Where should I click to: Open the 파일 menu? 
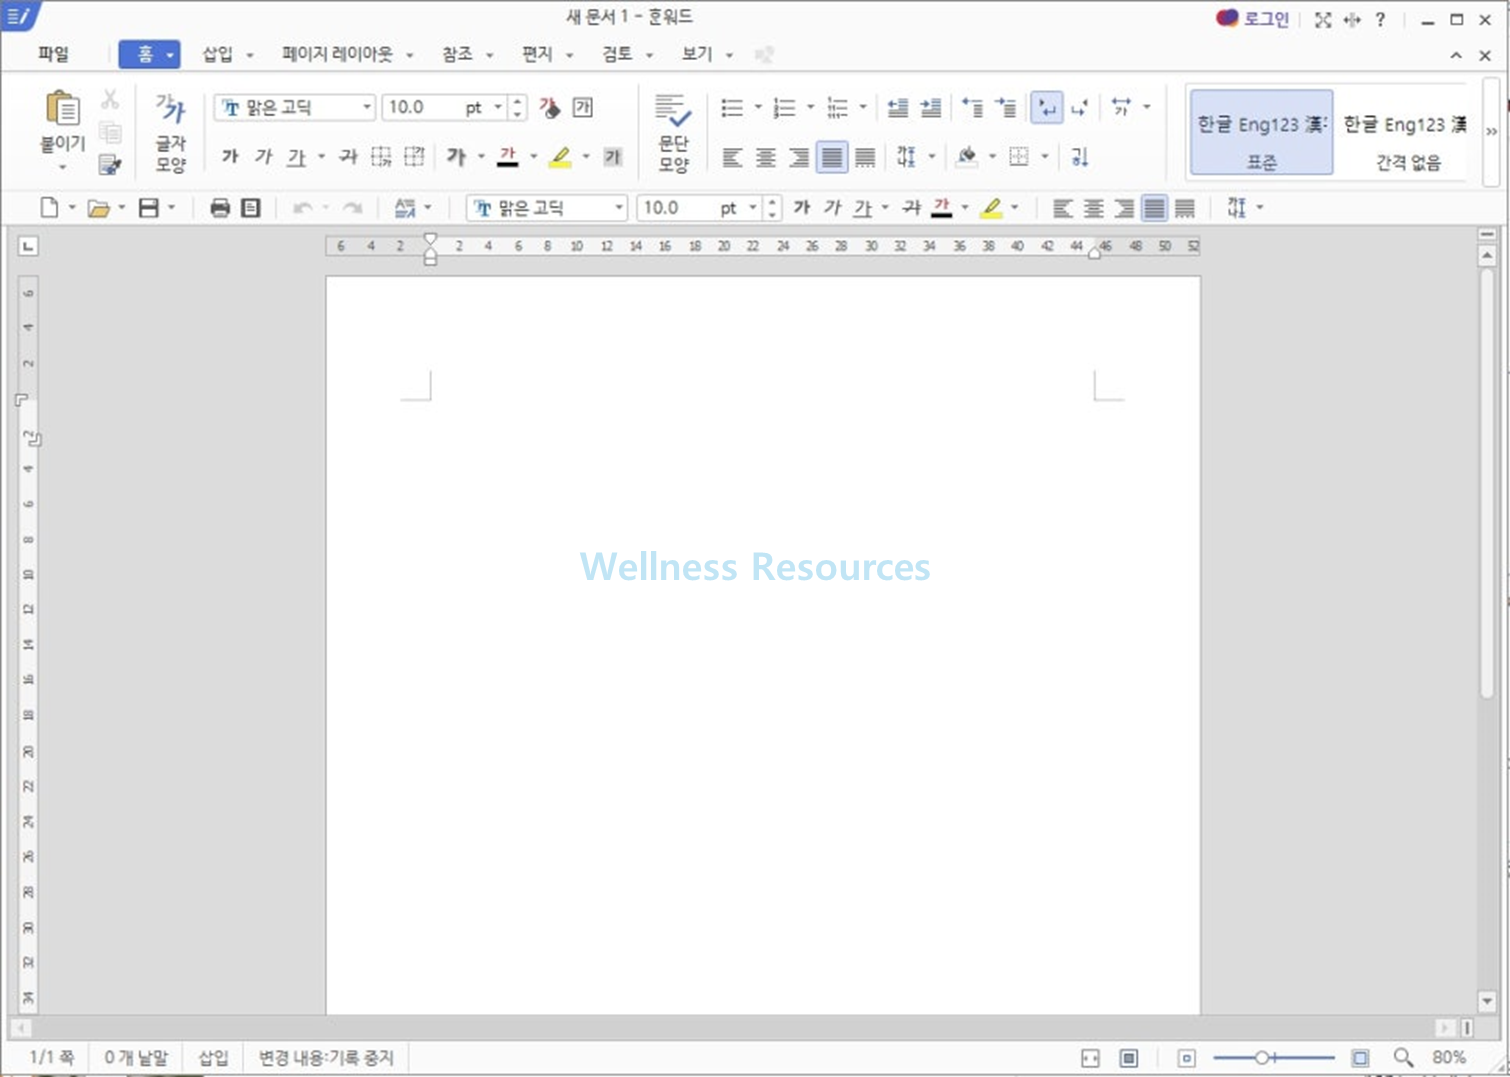[x=53, y=54]
